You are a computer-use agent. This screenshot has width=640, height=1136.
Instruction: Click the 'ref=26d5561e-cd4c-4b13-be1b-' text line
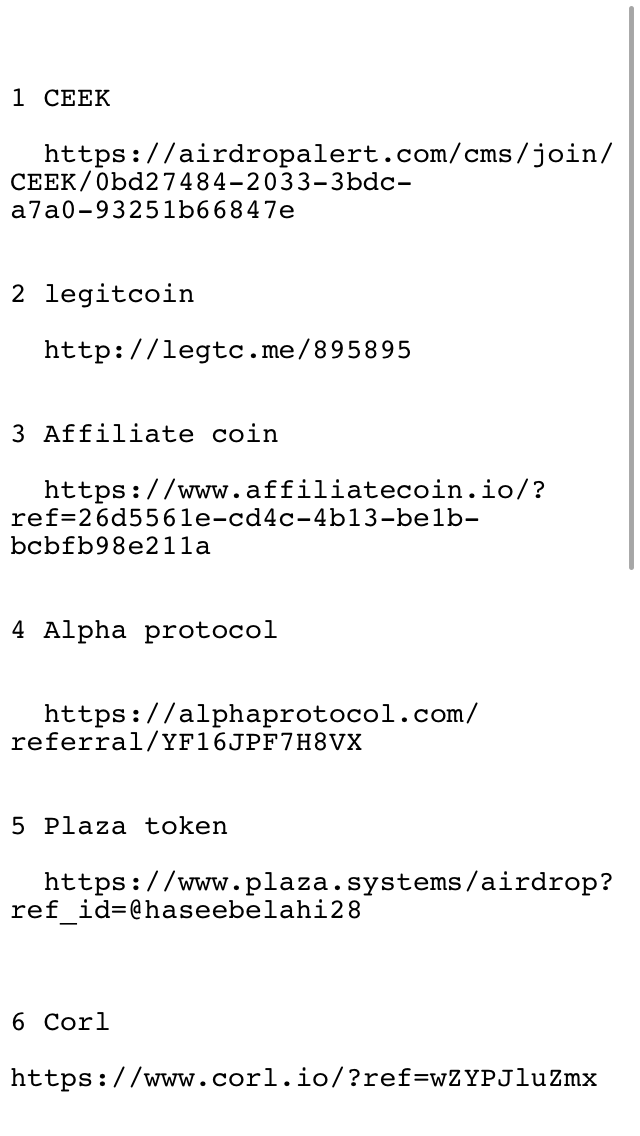click(245, 518)
